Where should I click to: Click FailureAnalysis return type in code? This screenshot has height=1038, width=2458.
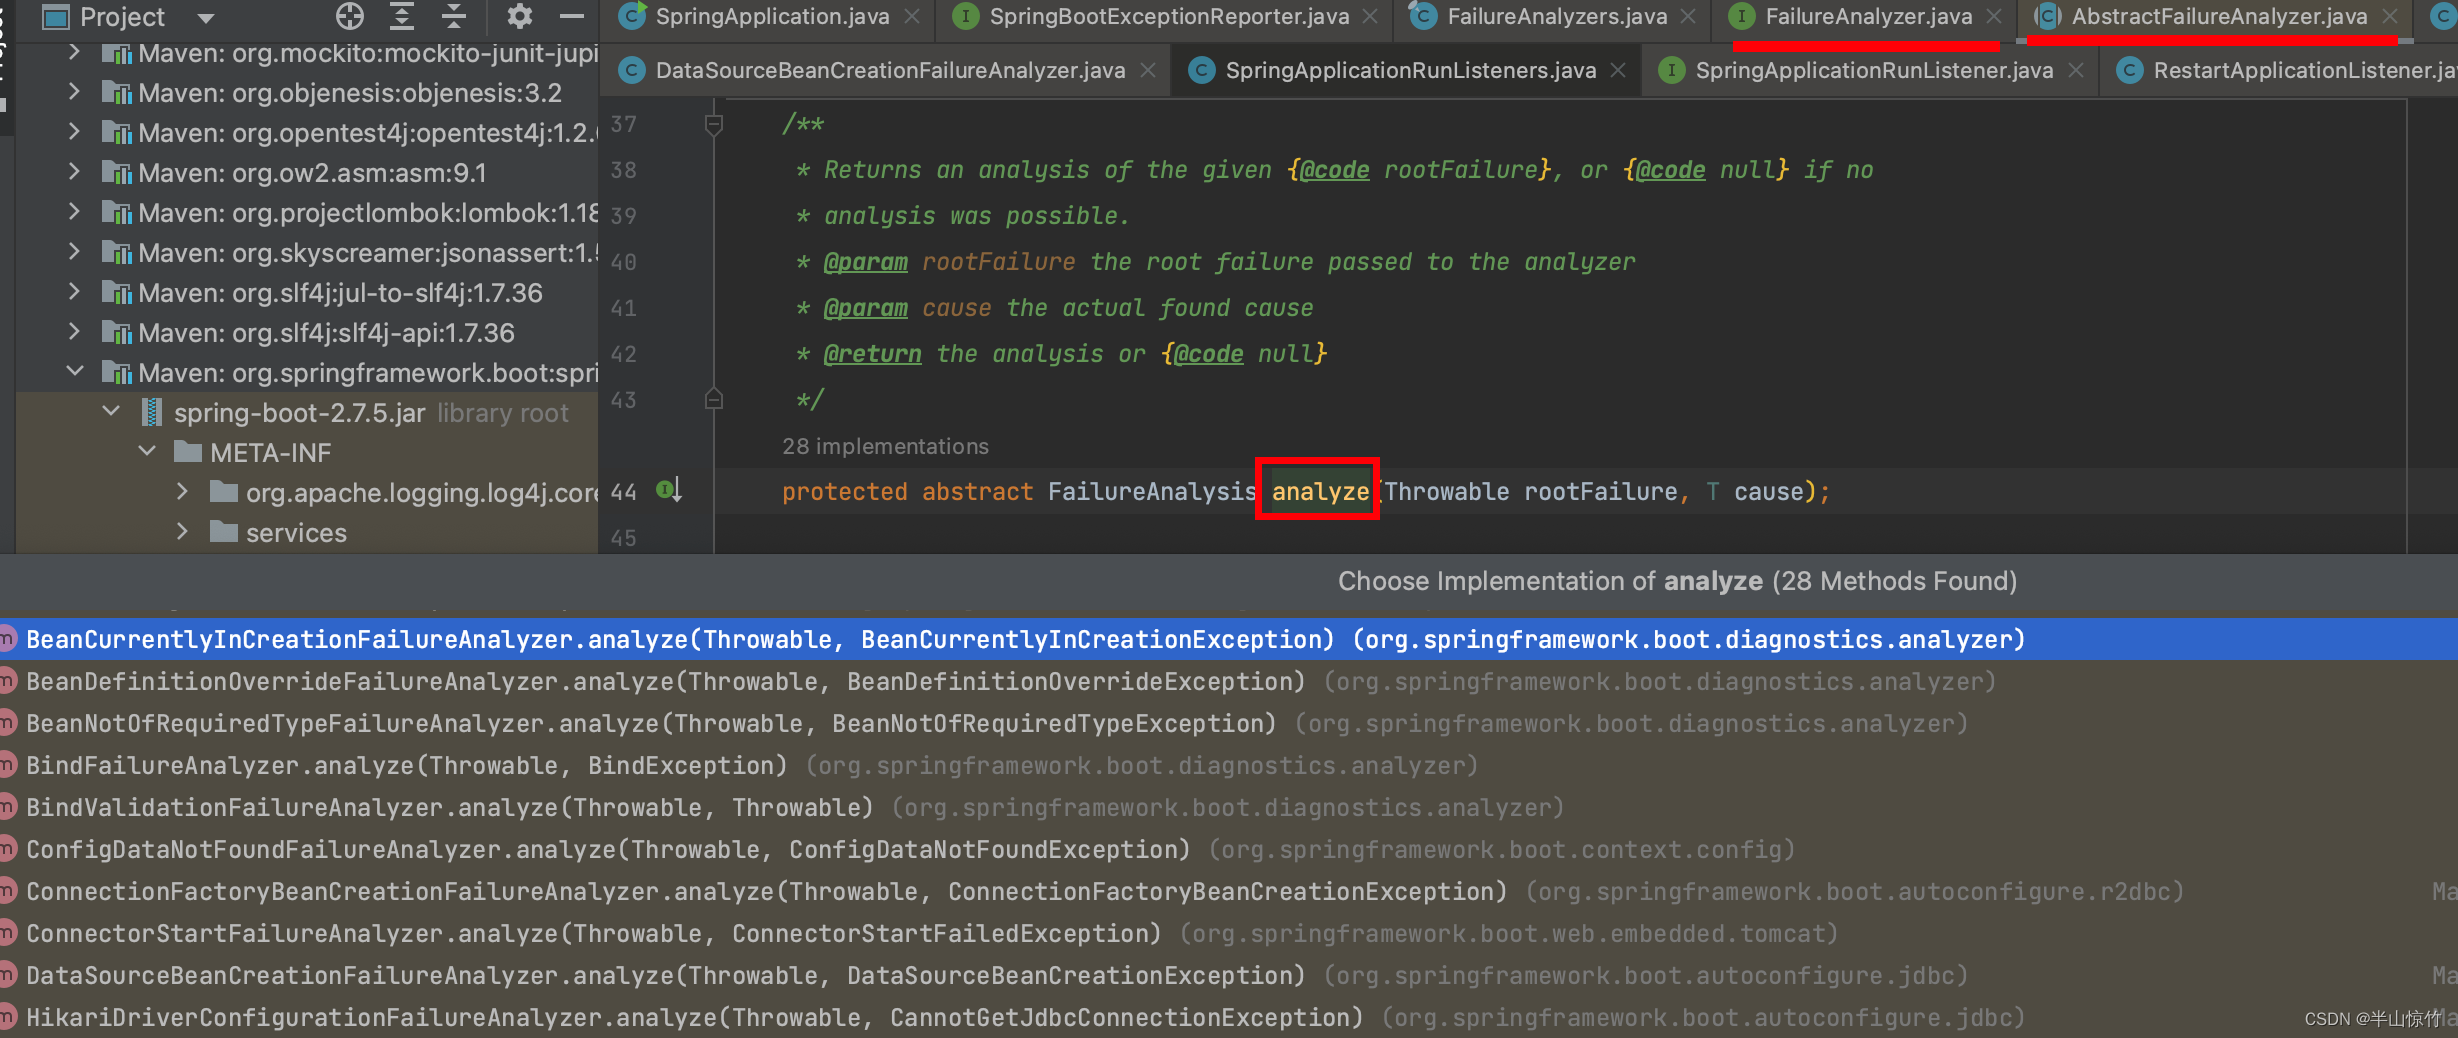coord(1151,491)
